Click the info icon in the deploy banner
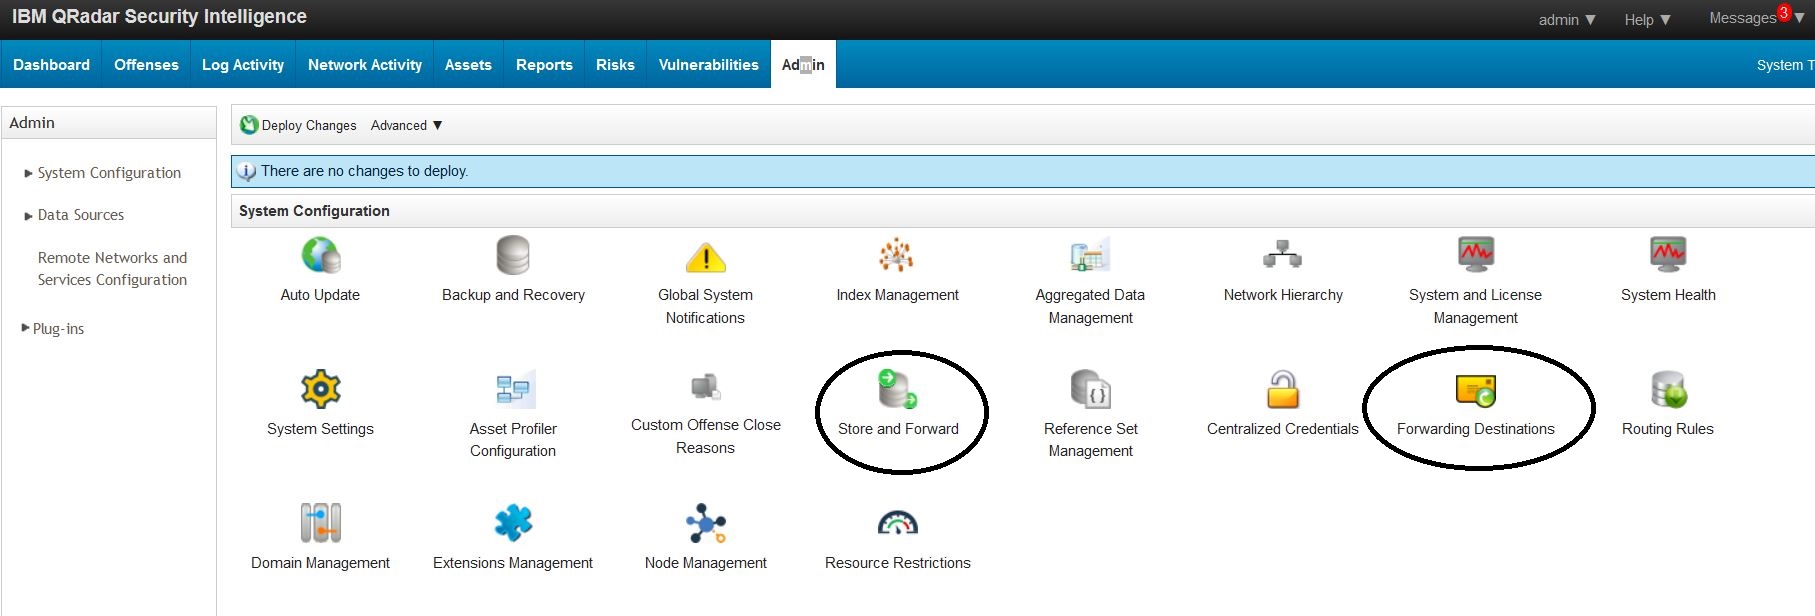This screenshot has width=1815, height=616. pos(246,172)
